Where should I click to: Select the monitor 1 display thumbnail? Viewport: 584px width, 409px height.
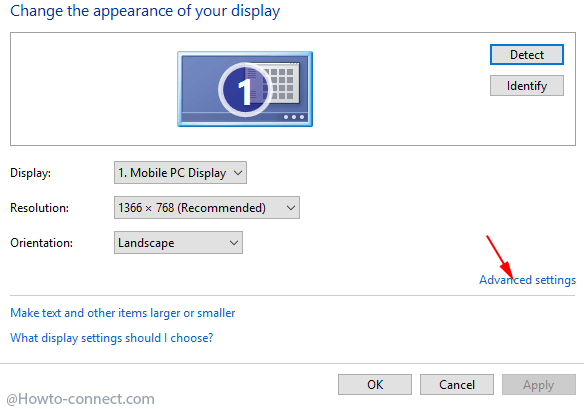pyautogui.click(x=245, y=89)
